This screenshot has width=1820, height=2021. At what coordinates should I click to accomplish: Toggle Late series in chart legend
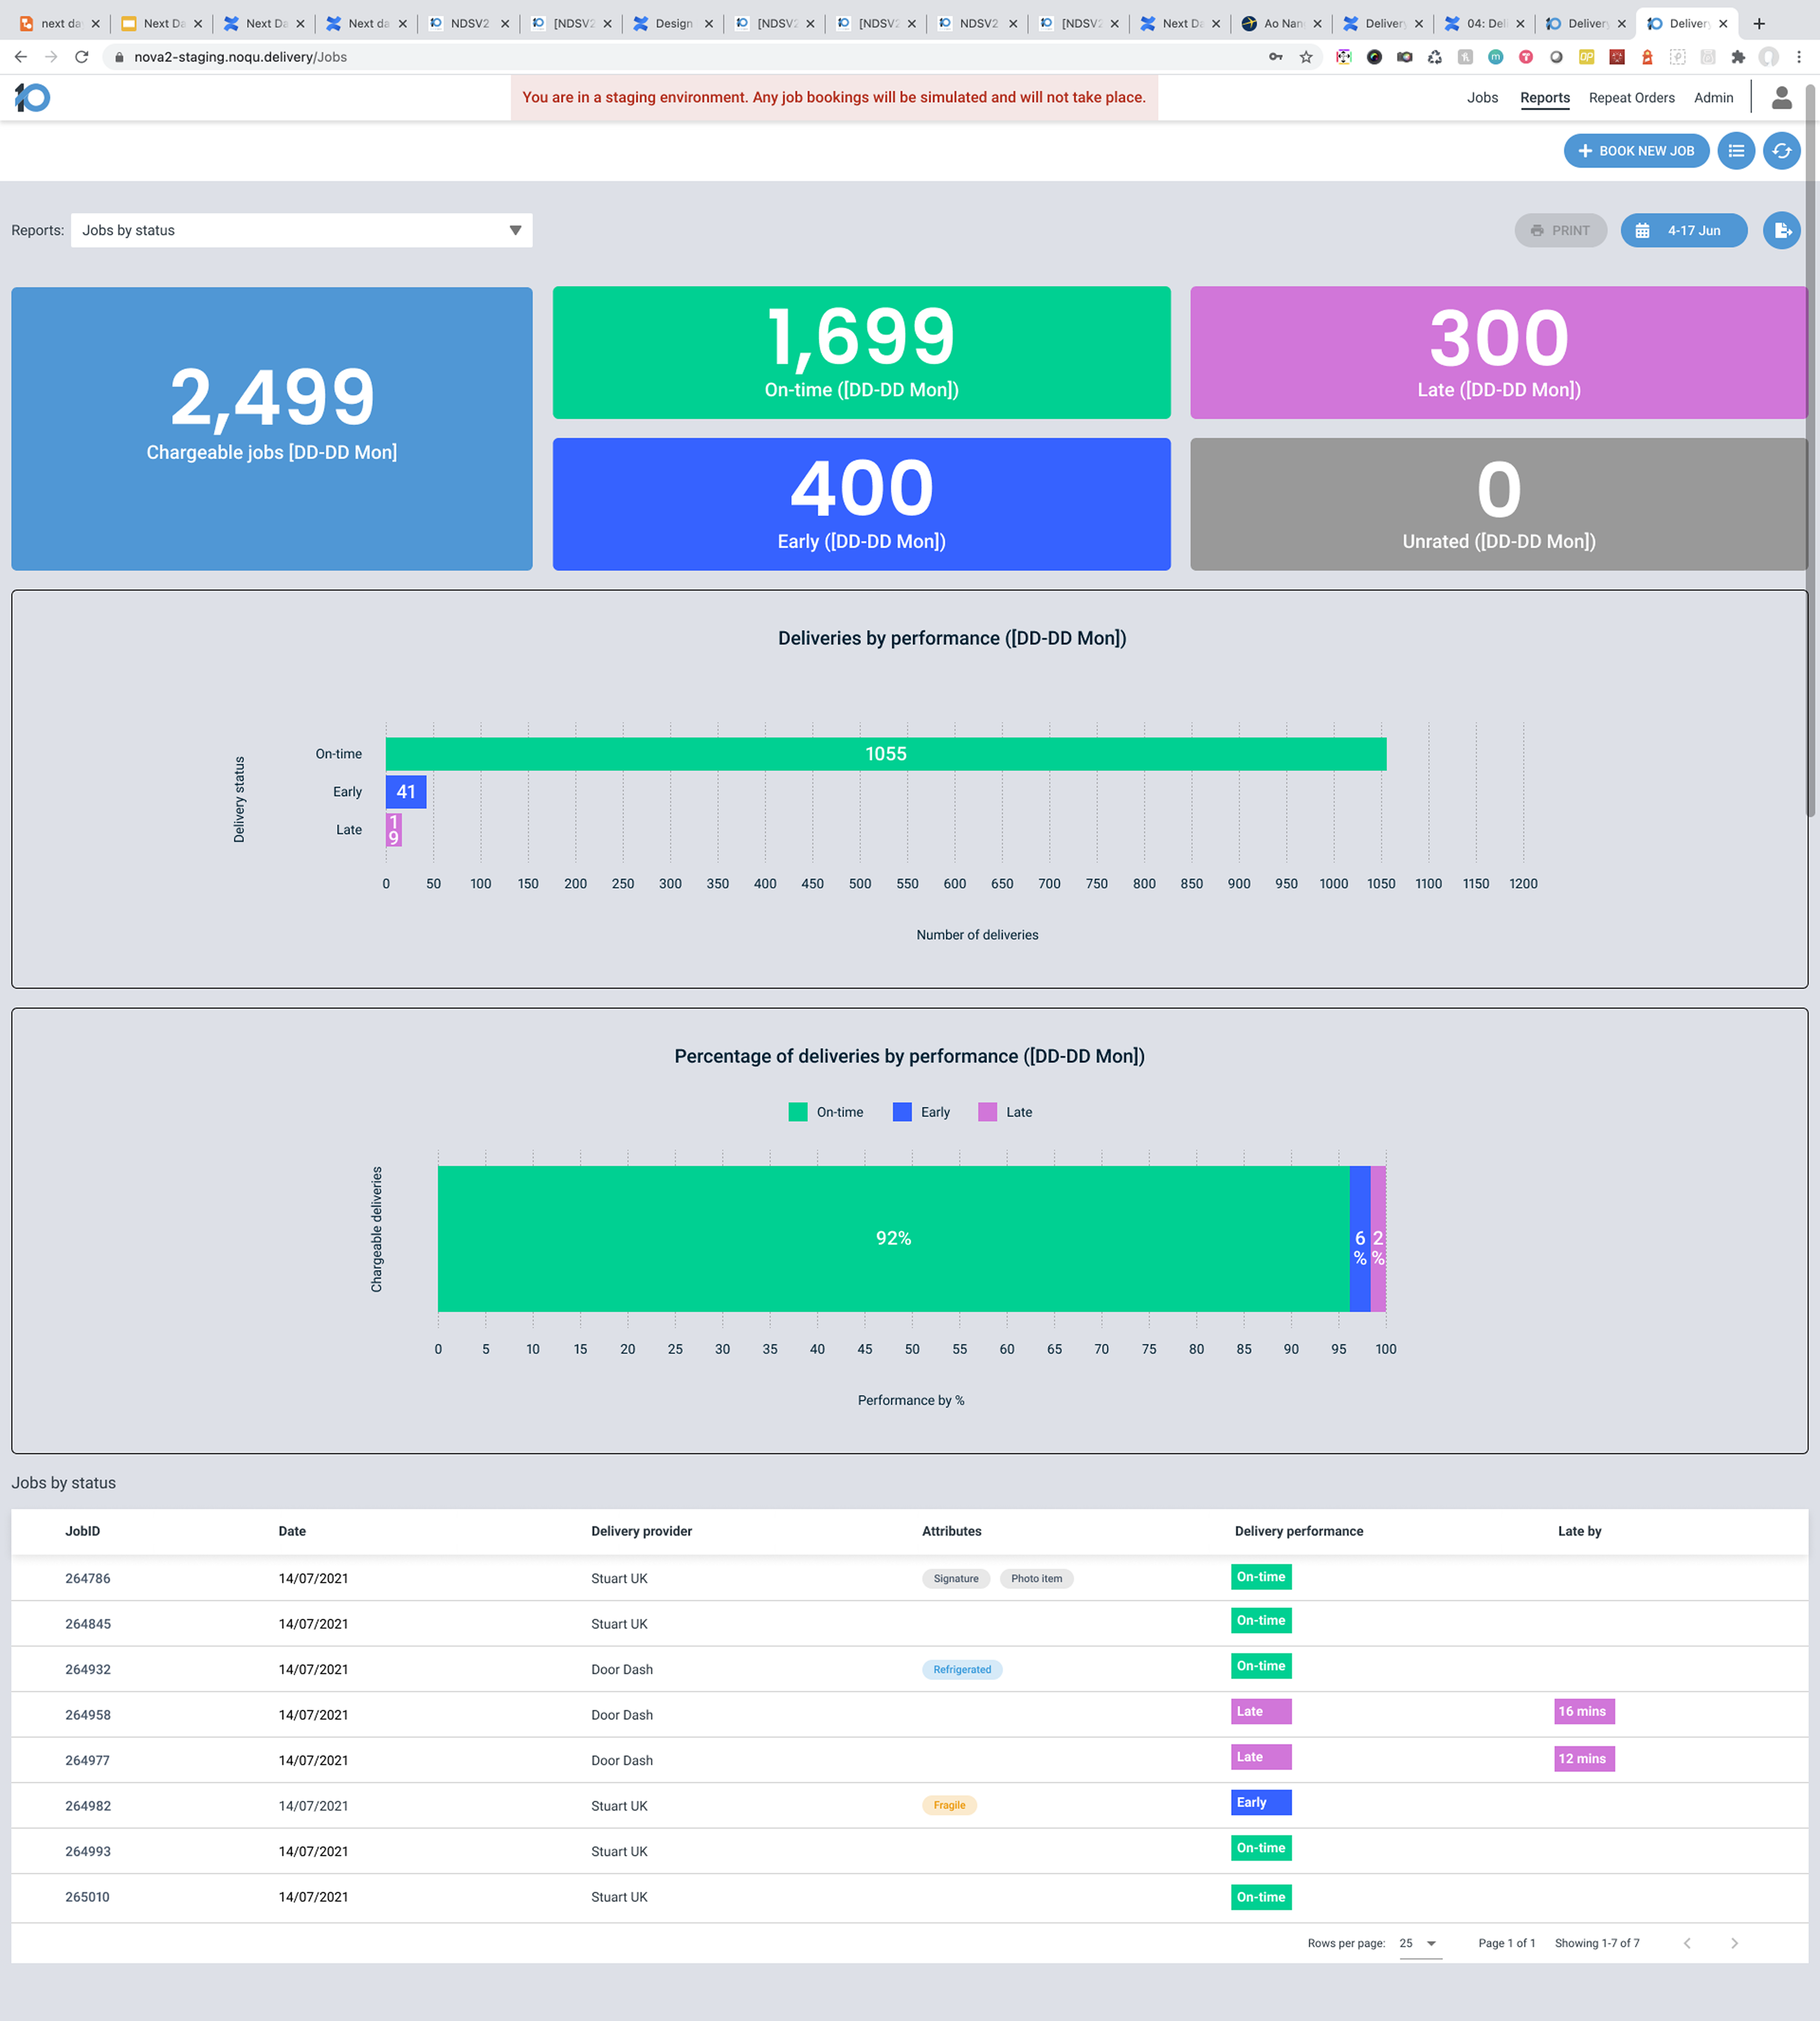(1005, 1112)
